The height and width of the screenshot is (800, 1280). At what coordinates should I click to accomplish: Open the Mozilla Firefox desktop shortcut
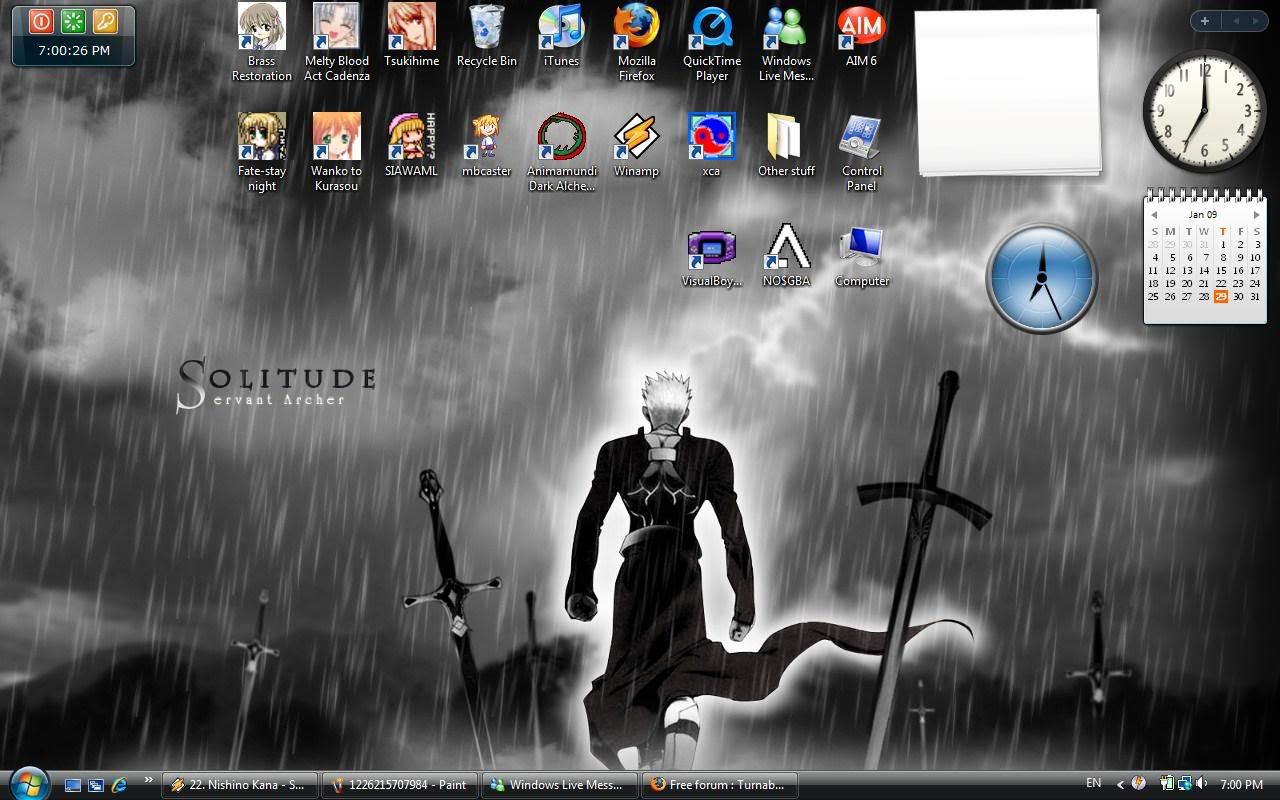pyautogui.click(x=636, y=28)
